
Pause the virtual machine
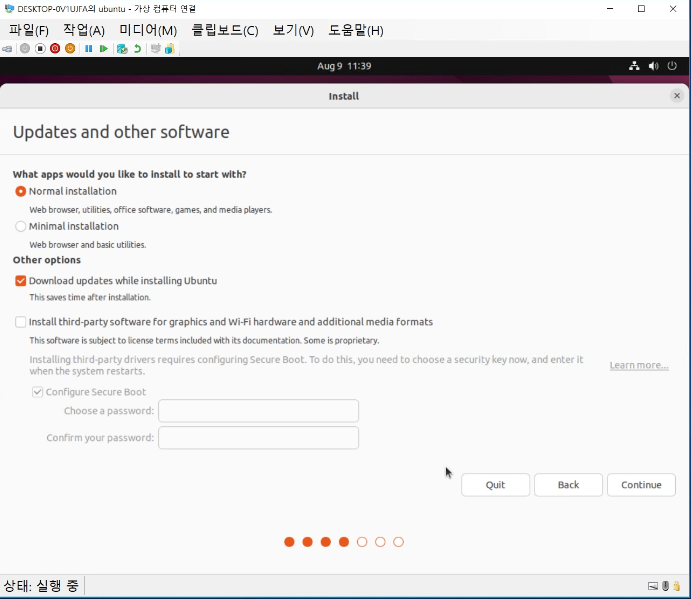click(89, 48)
